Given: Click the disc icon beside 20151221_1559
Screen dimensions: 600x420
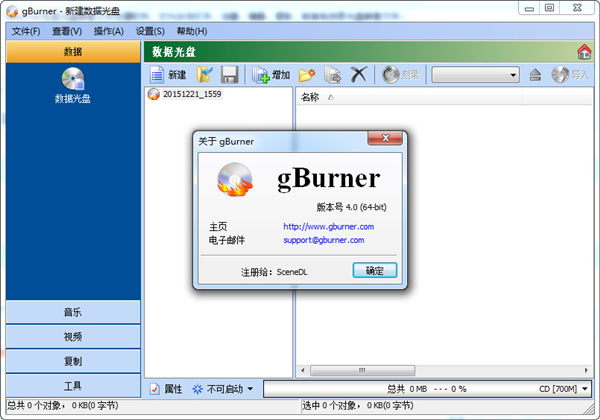Looking at the screenshot, I should (153, 94).
